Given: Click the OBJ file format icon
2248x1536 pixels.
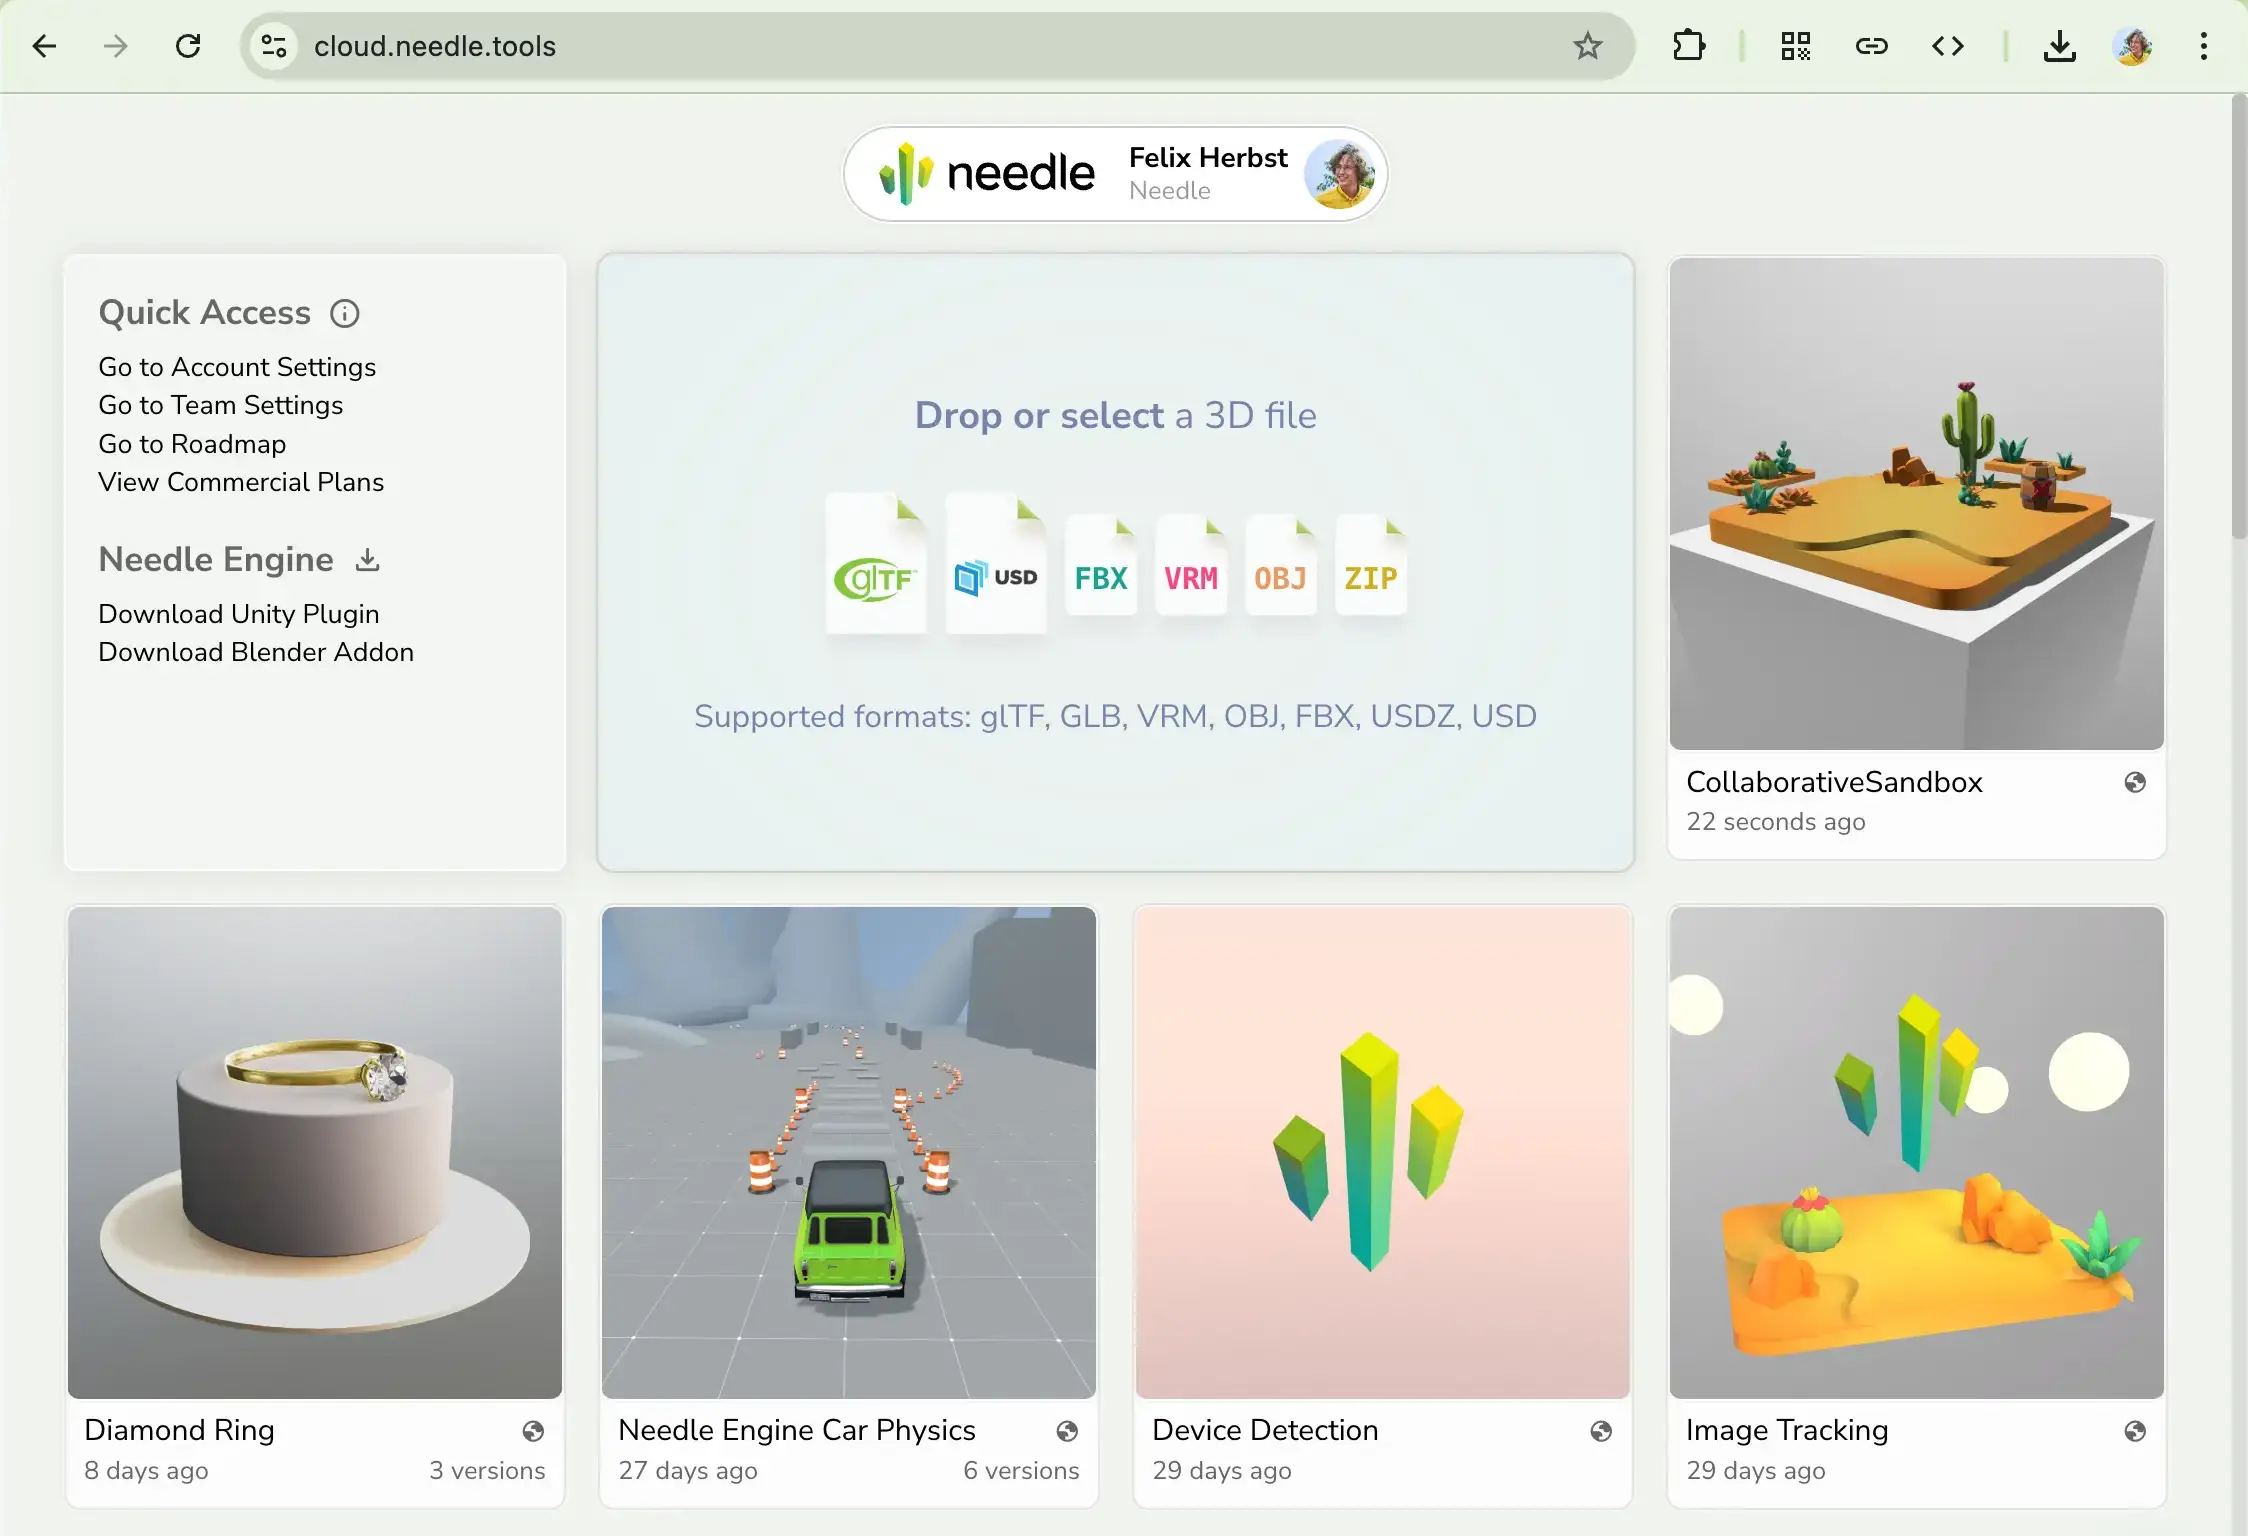Looking at the screenshot, I should pos(1281,565).
